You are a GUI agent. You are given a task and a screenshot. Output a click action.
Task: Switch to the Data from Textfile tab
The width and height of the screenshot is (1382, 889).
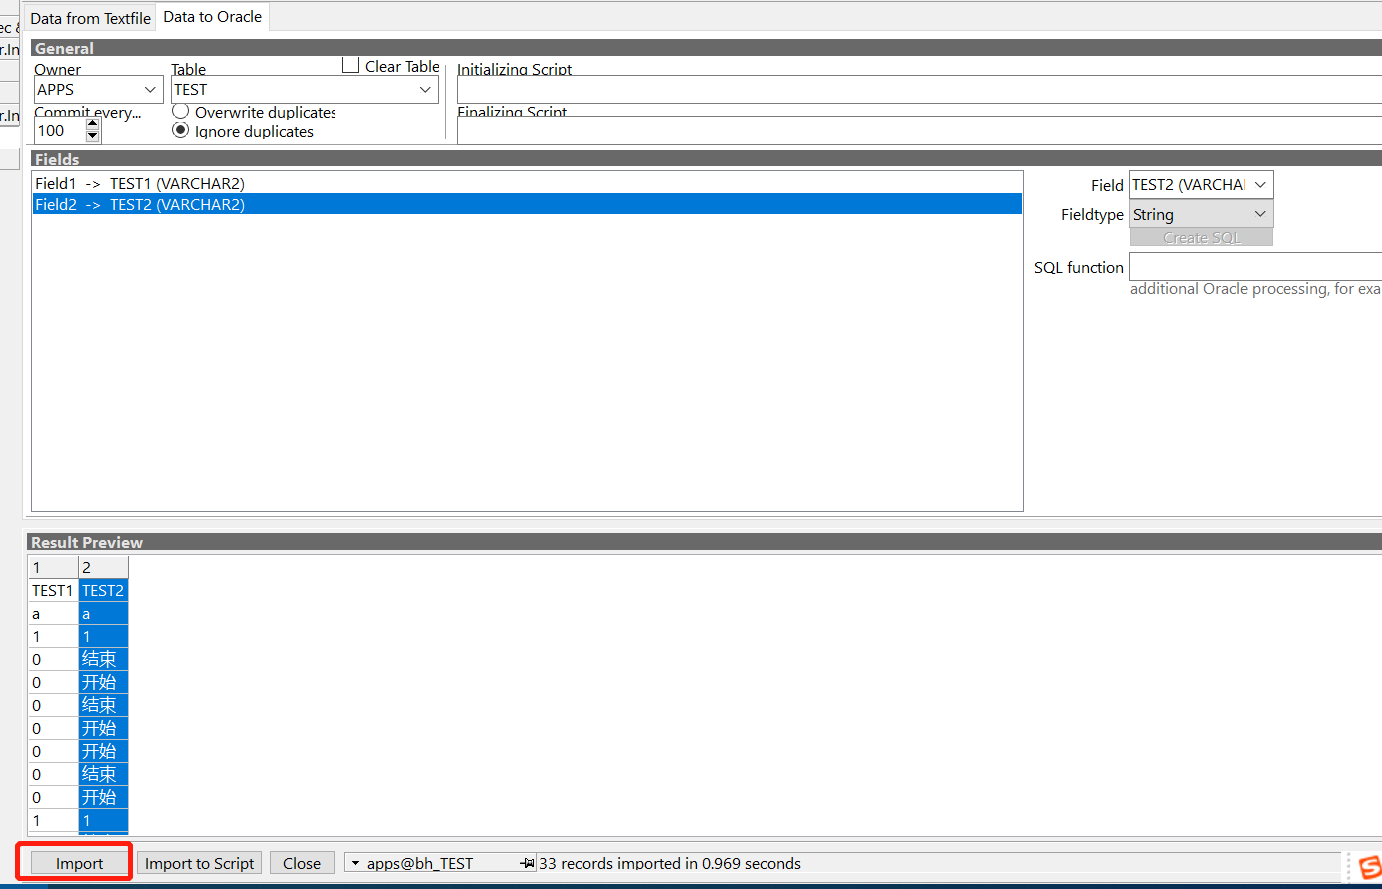[90, 17]
